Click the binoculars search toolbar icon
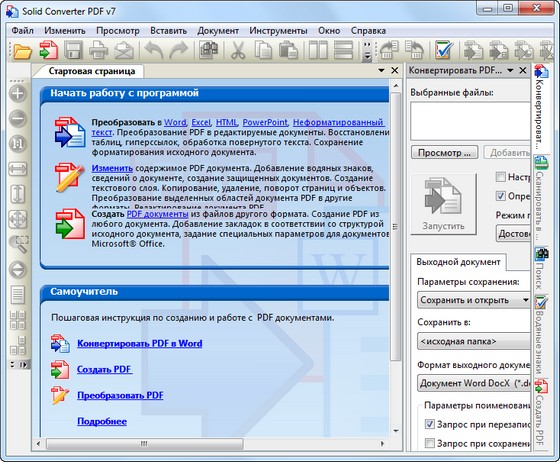 point(209,50)
